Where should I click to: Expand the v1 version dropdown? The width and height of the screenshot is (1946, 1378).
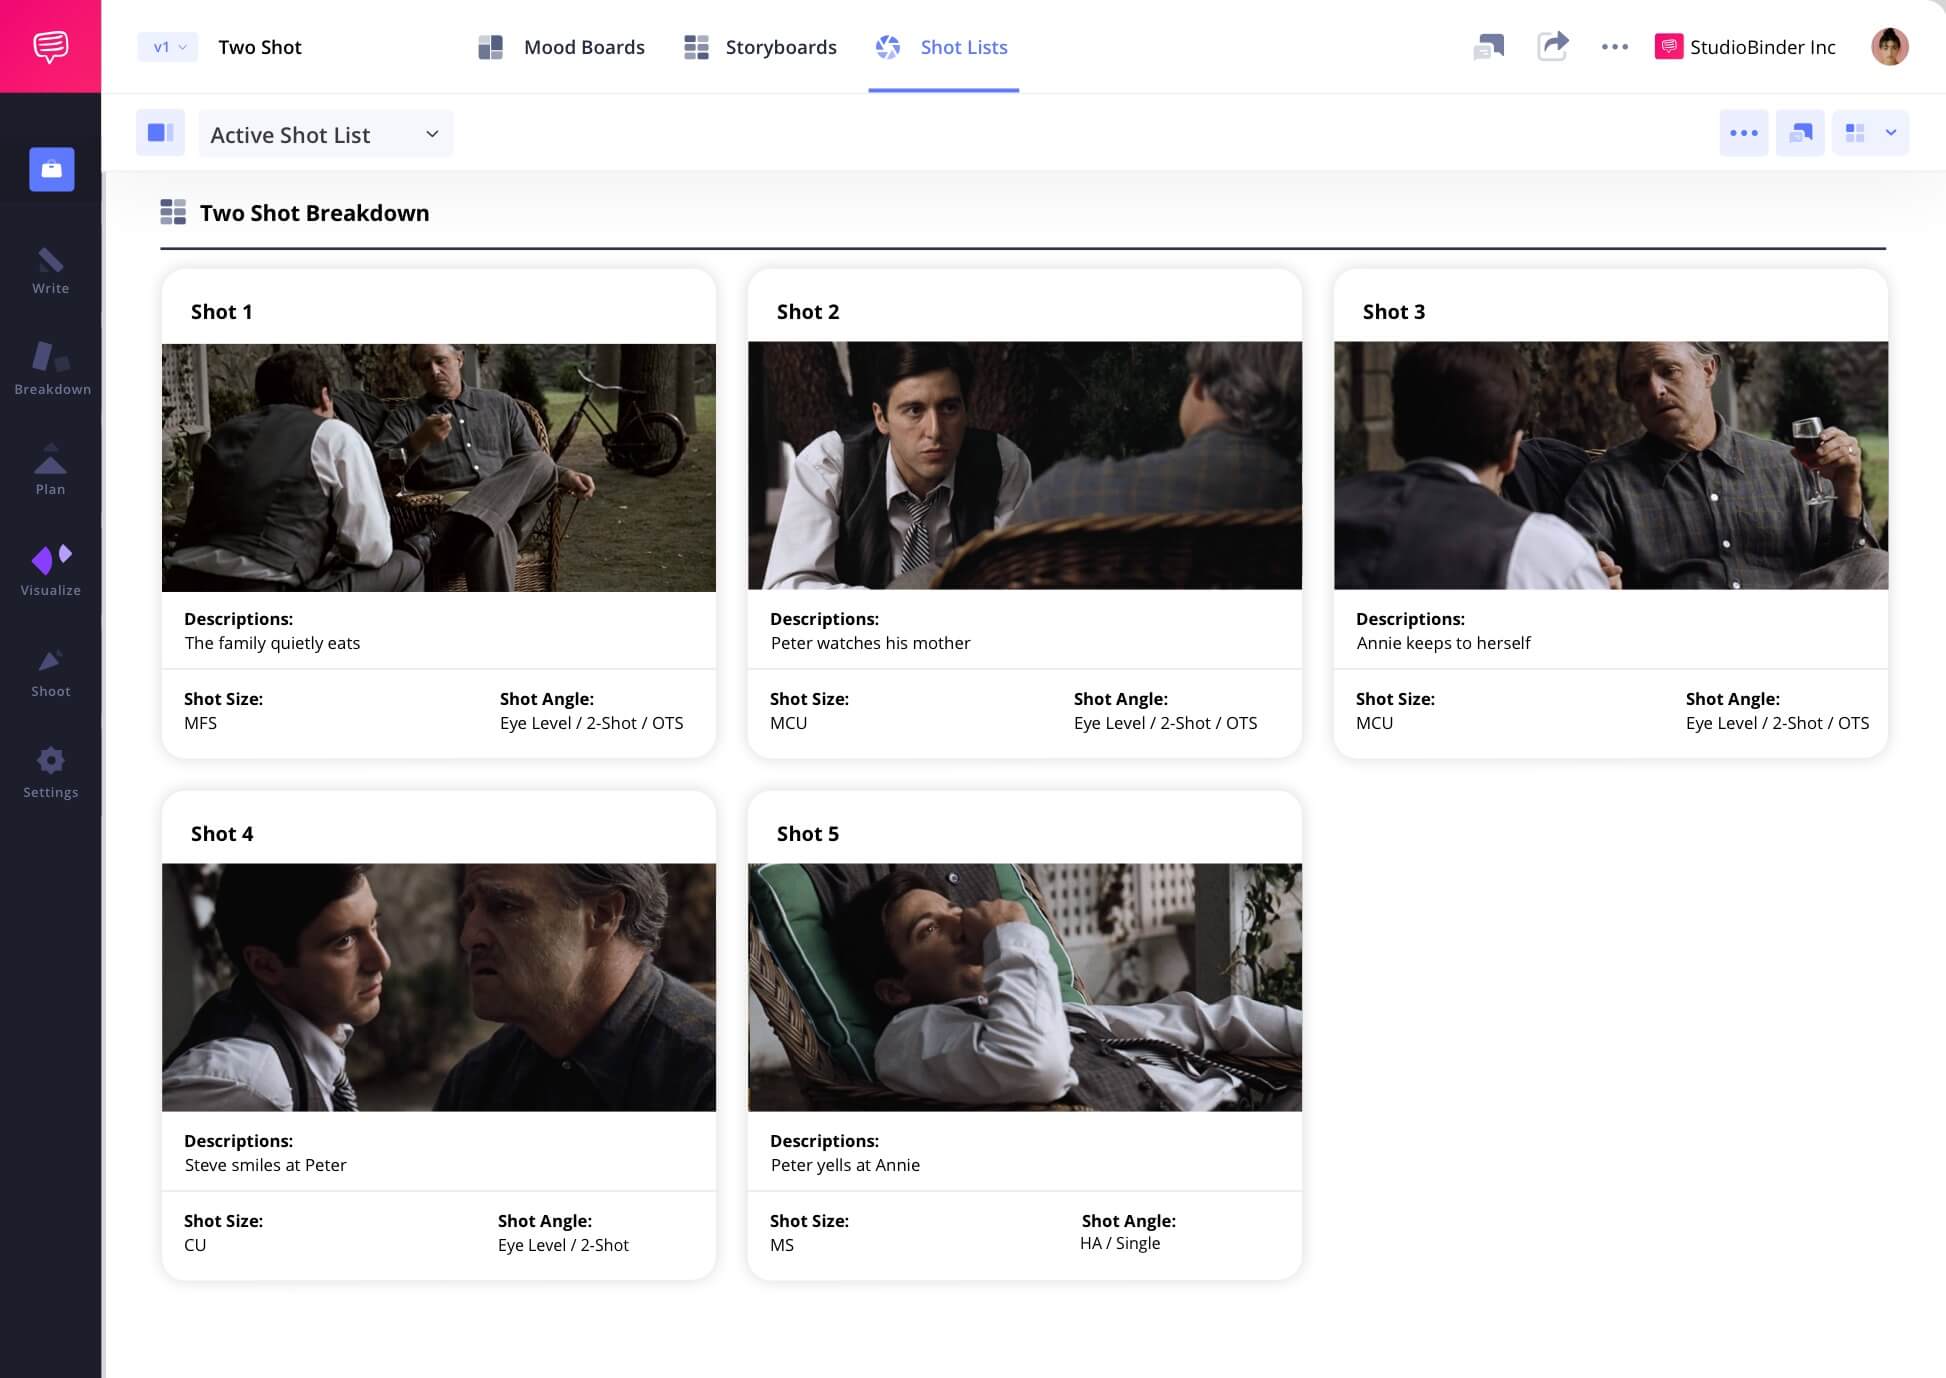tap(166, 46)
